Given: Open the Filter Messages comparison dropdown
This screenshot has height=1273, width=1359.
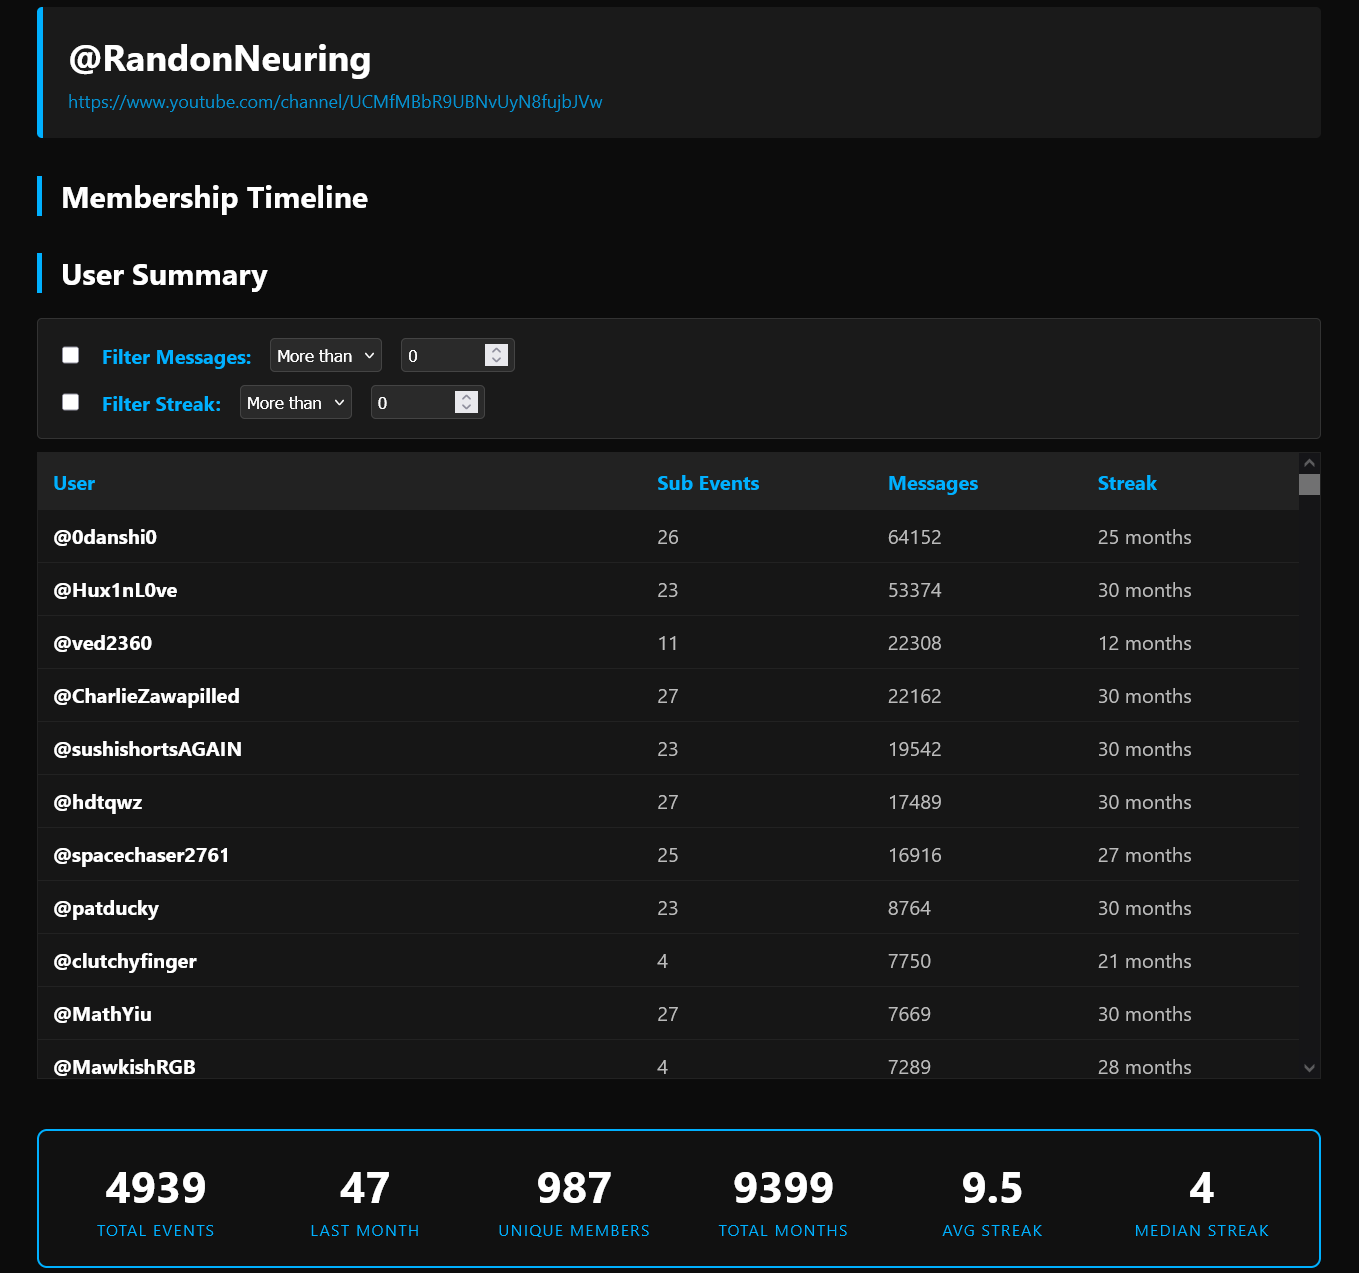Looking at the screenshot, I should pyautogui.click(x=326, y=356).
